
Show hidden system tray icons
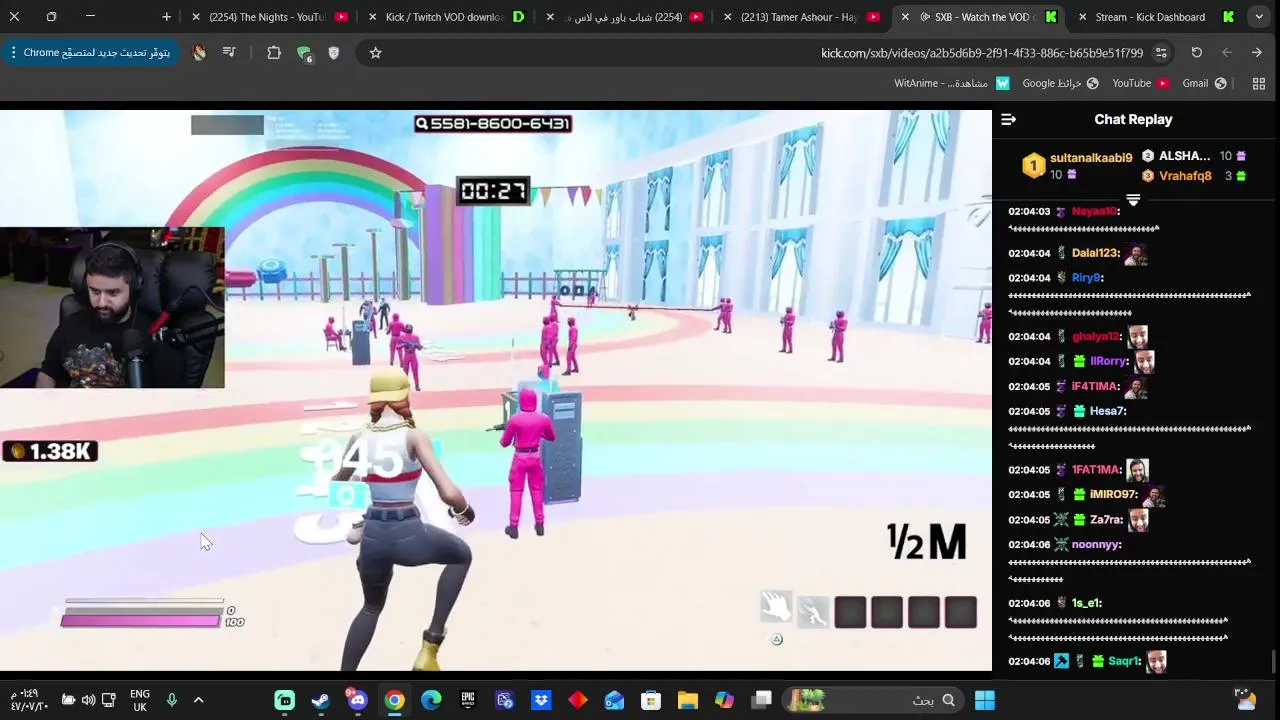pos(198,700)
